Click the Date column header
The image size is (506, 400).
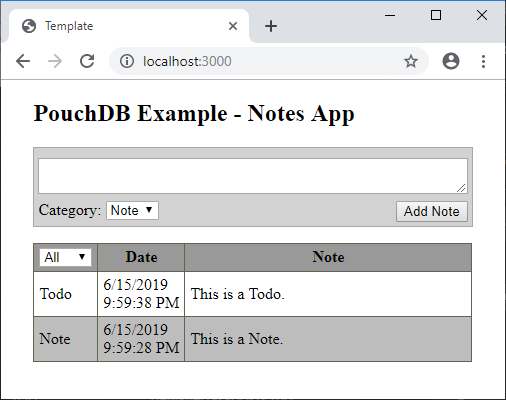[141, 257]
